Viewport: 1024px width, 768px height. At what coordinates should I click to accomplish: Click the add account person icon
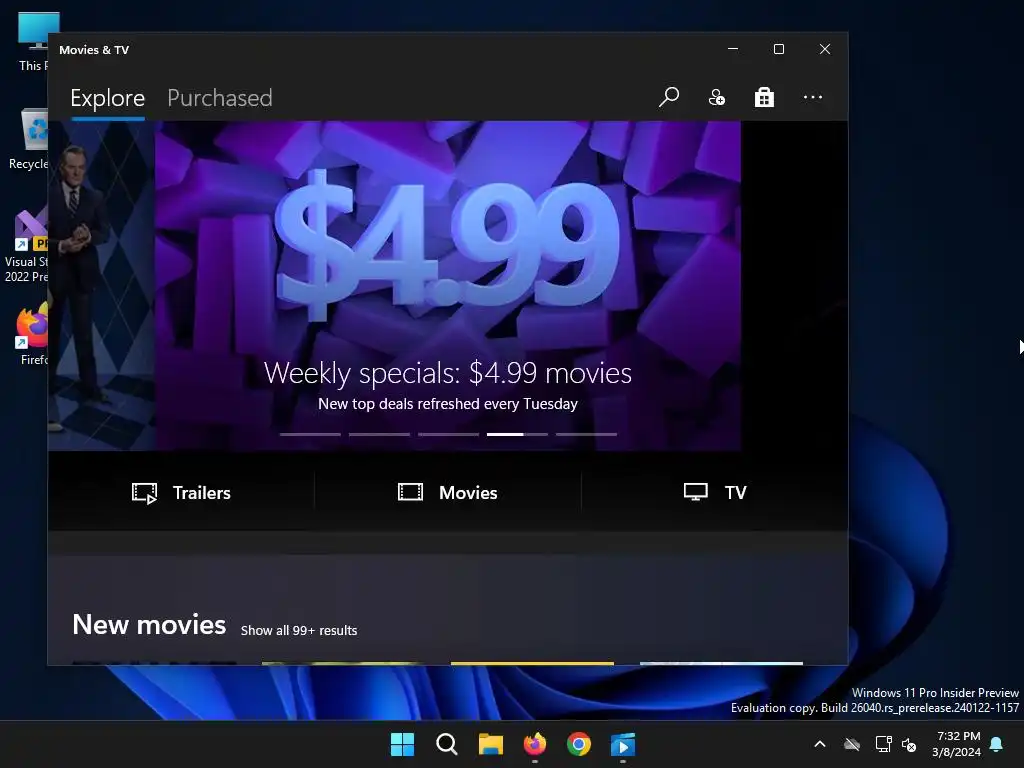tap(716, 97)
